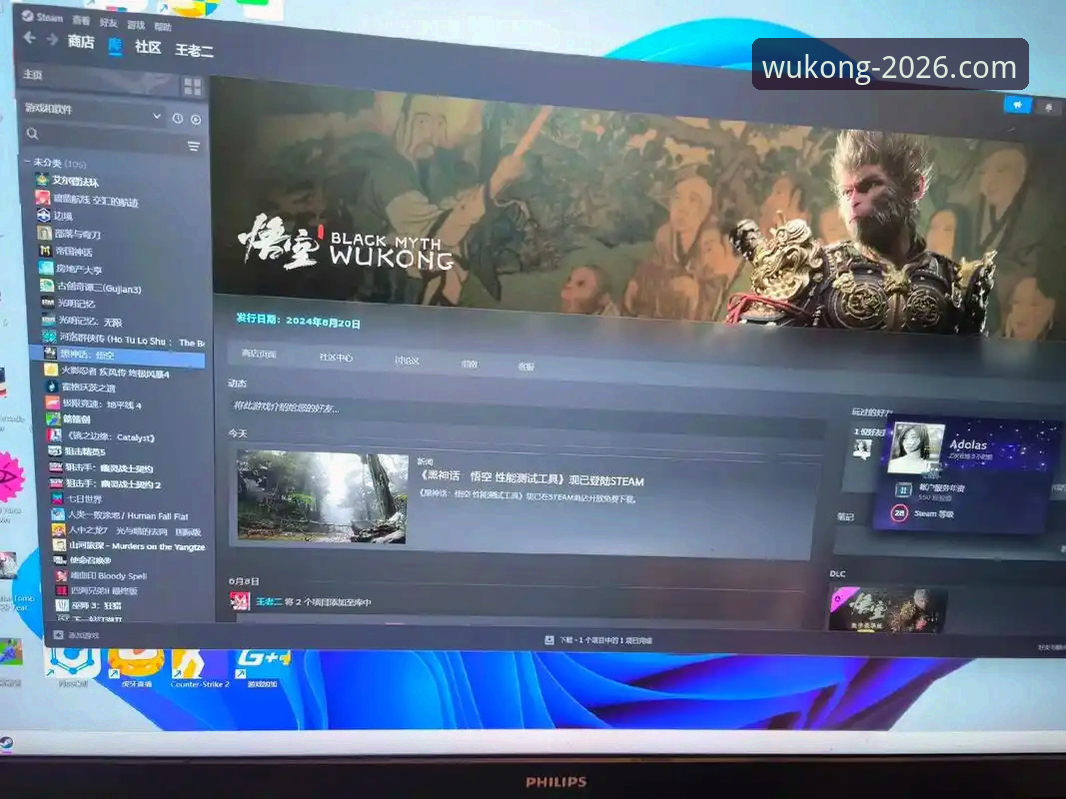This screenshot has height=799, width=1066.
Task: Open the 社区 community tab
Action: tap(148, 47)
